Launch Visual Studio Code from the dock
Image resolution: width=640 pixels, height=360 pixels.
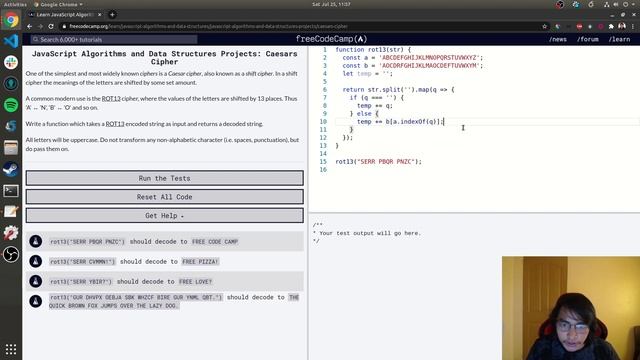pyautogui.click(x=11, y=41)
